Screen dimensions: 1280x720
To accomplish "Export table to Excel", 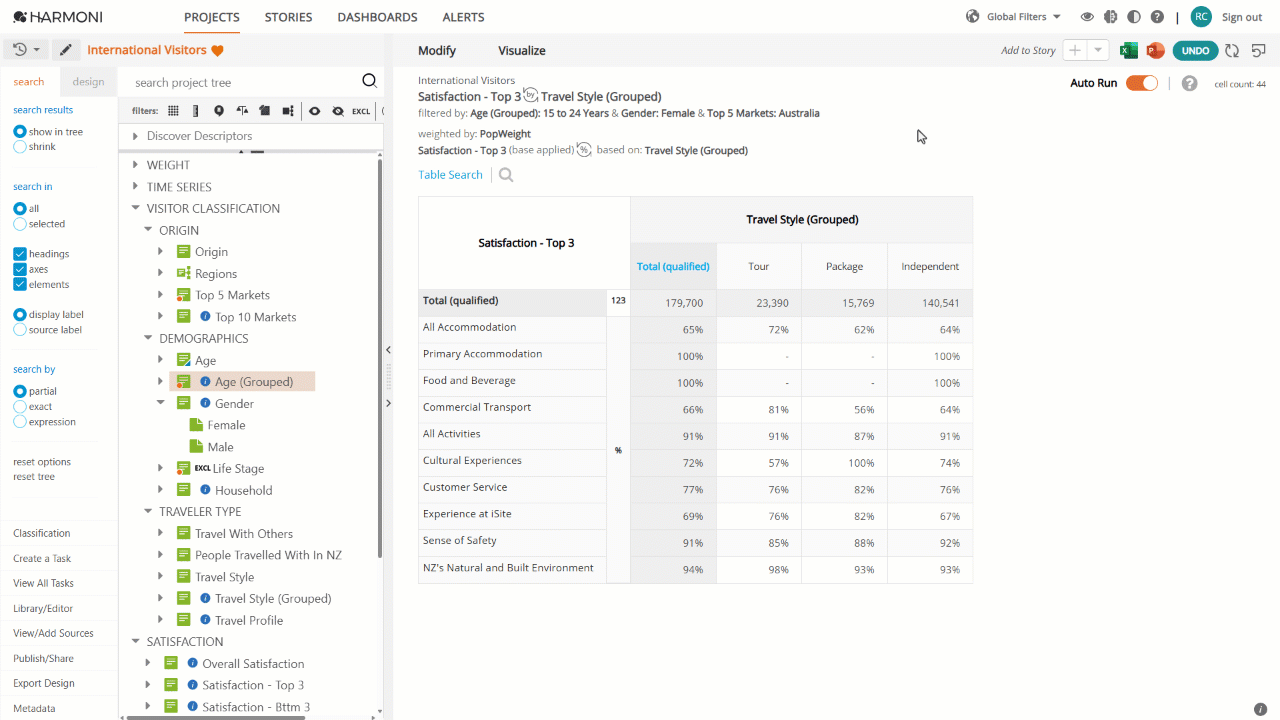I will point(1129,50).
